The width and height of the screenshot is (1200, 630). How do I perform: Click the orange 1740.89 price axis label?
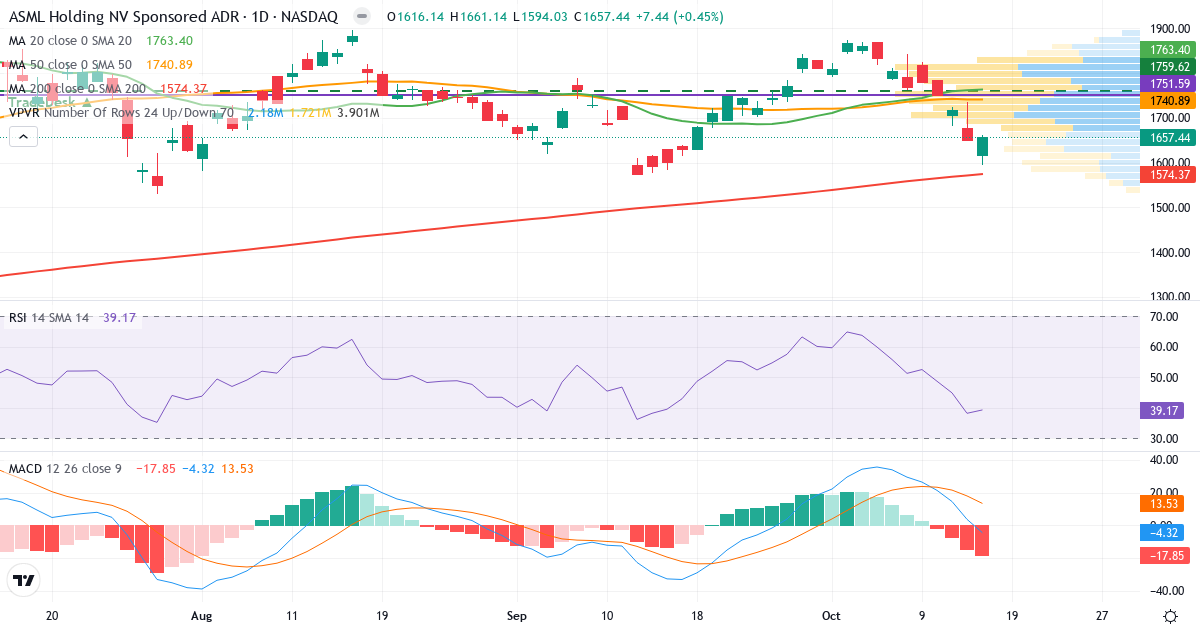tap(1169, 101)
